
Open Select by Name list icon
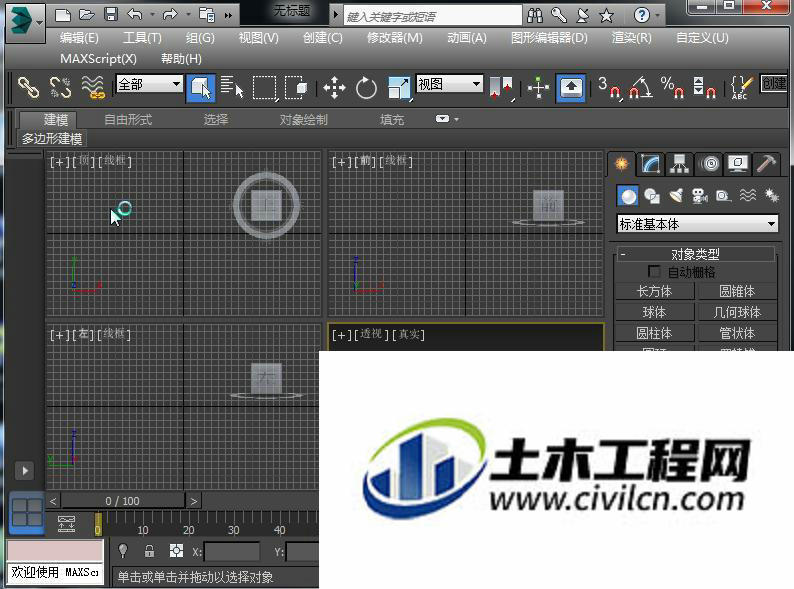(x=232, y=87)
